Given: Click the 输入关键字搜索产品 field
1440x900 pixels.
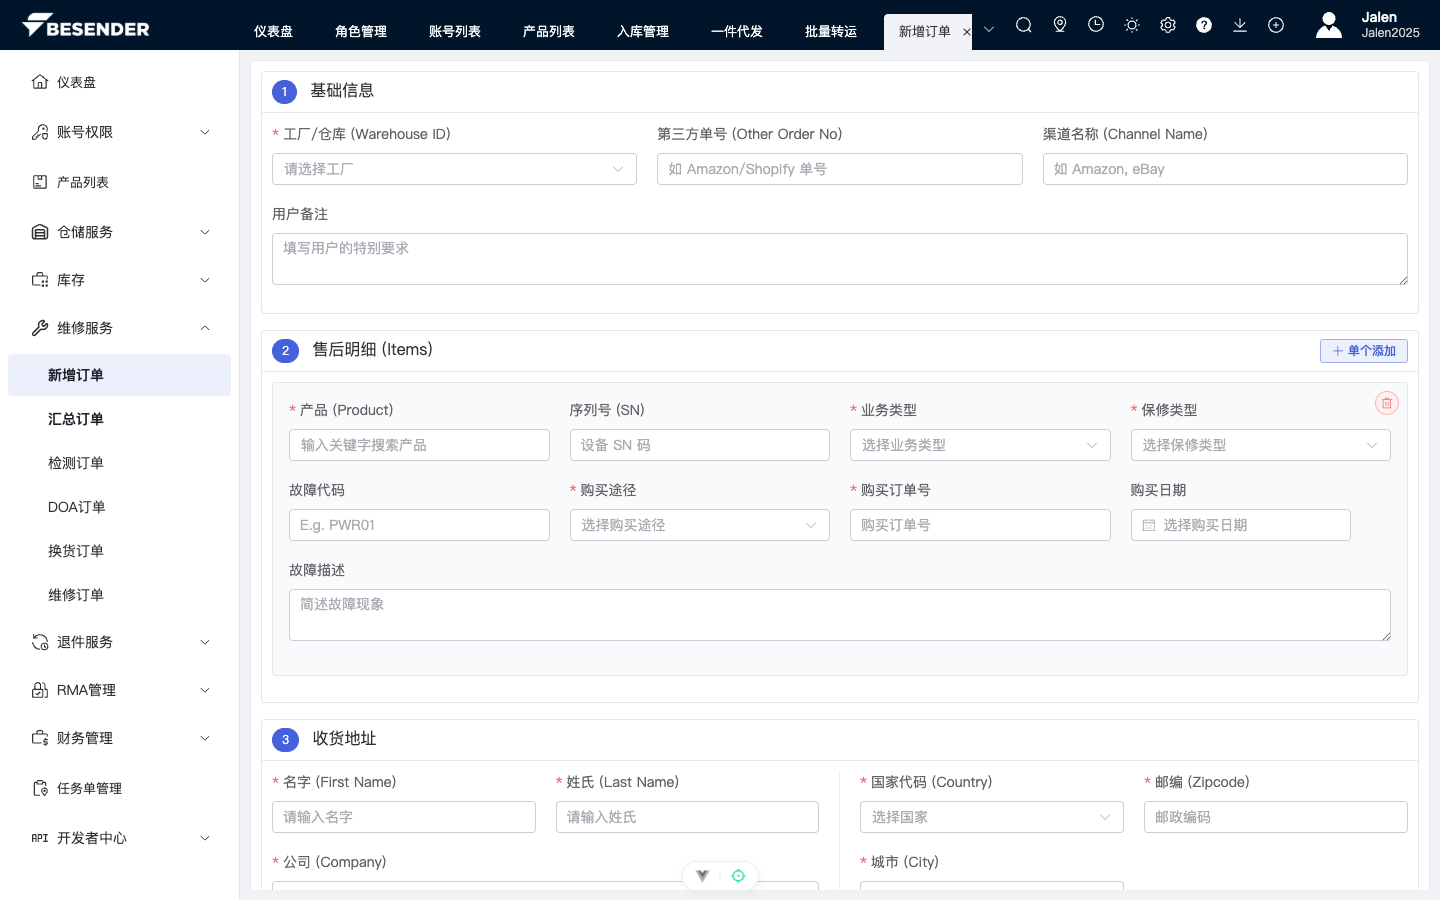Looking at the screenshot, I should 419,445.
